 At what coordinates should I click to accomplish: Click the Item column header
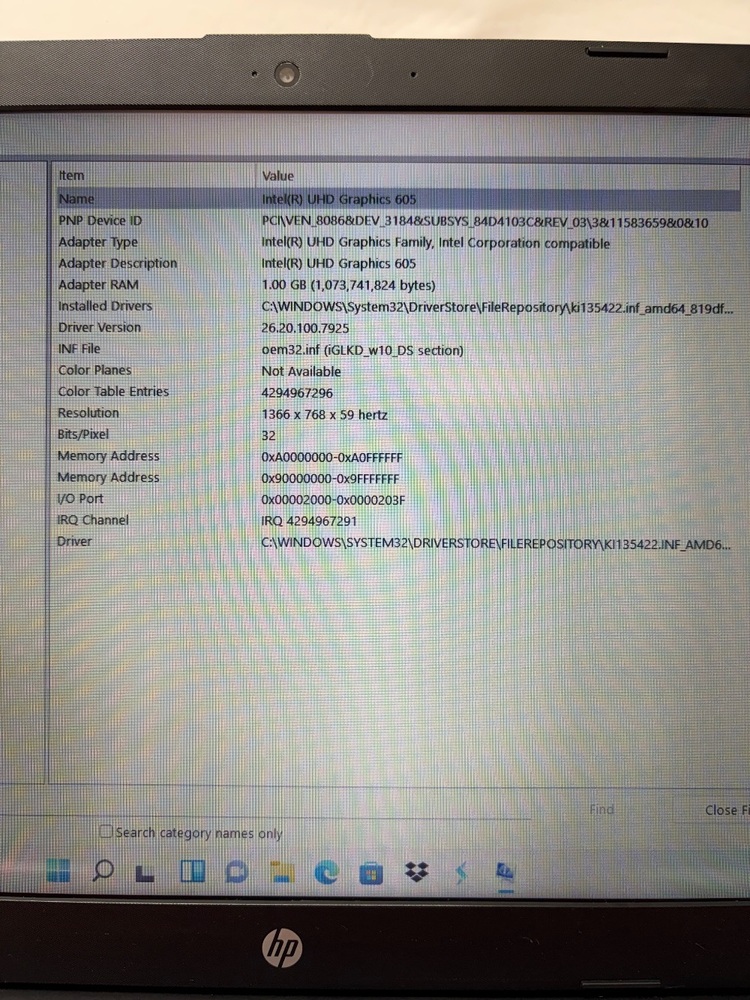(72, 175)
